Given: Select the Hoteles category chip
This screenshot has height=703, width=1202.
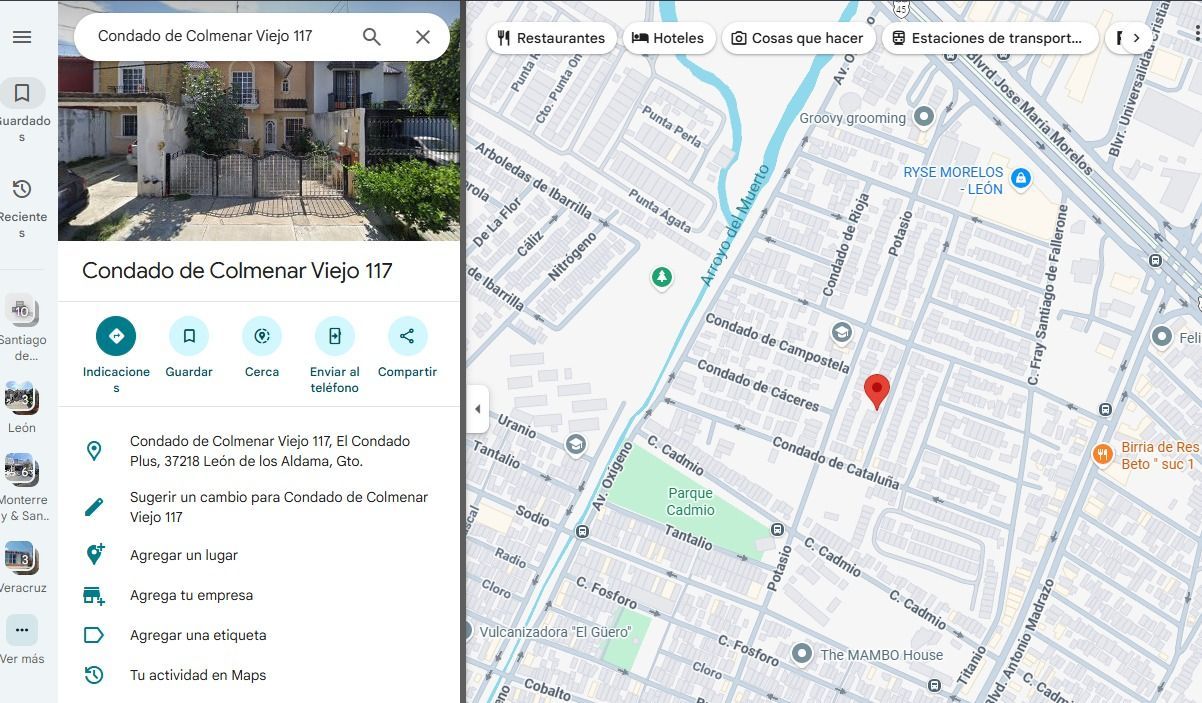Looking at the screenshot, I should (x=668, y=38).
